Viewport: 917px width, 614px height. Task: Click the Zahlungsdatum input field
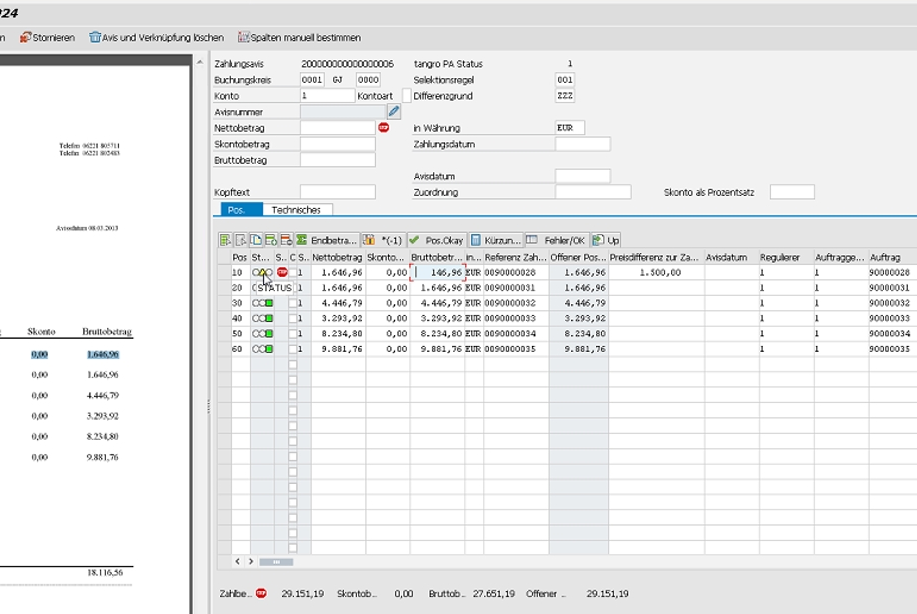pyautogui.click(x=582, y=144)
